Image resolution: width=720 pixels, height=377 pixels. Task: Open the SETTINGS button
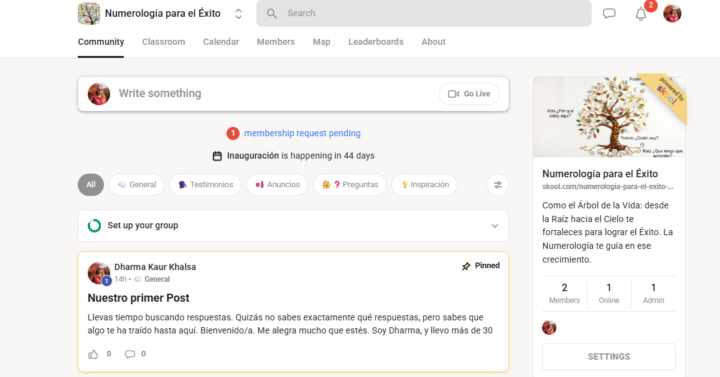[x=609, y=357]
